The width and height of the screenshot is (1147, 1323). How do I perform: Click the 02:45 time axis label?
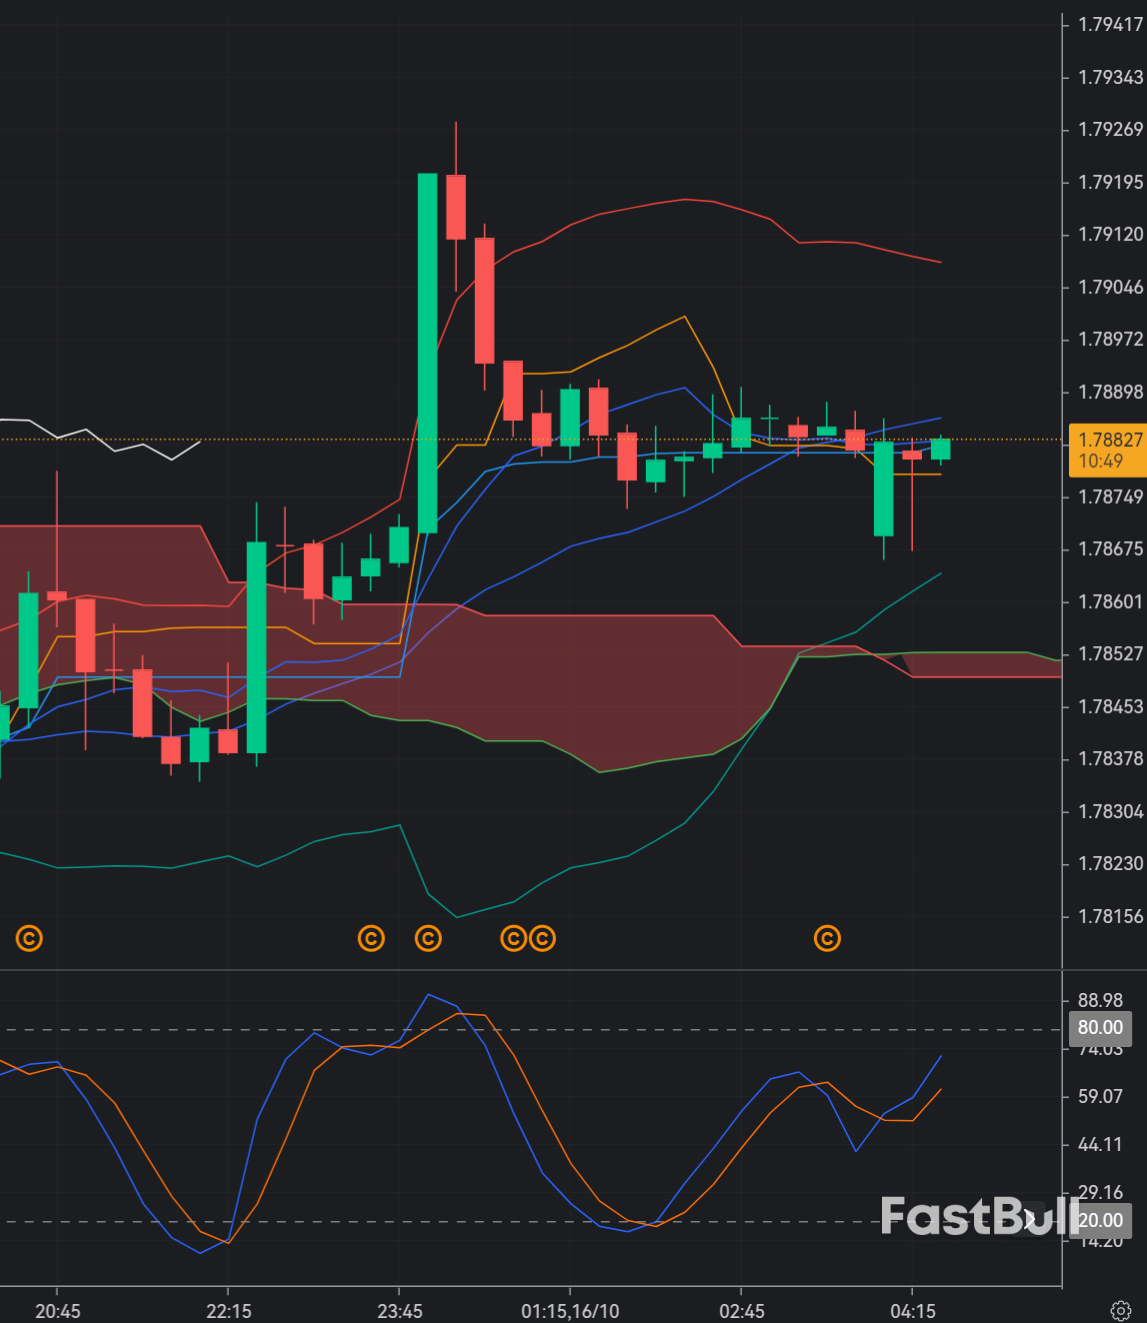point(741,1310)
